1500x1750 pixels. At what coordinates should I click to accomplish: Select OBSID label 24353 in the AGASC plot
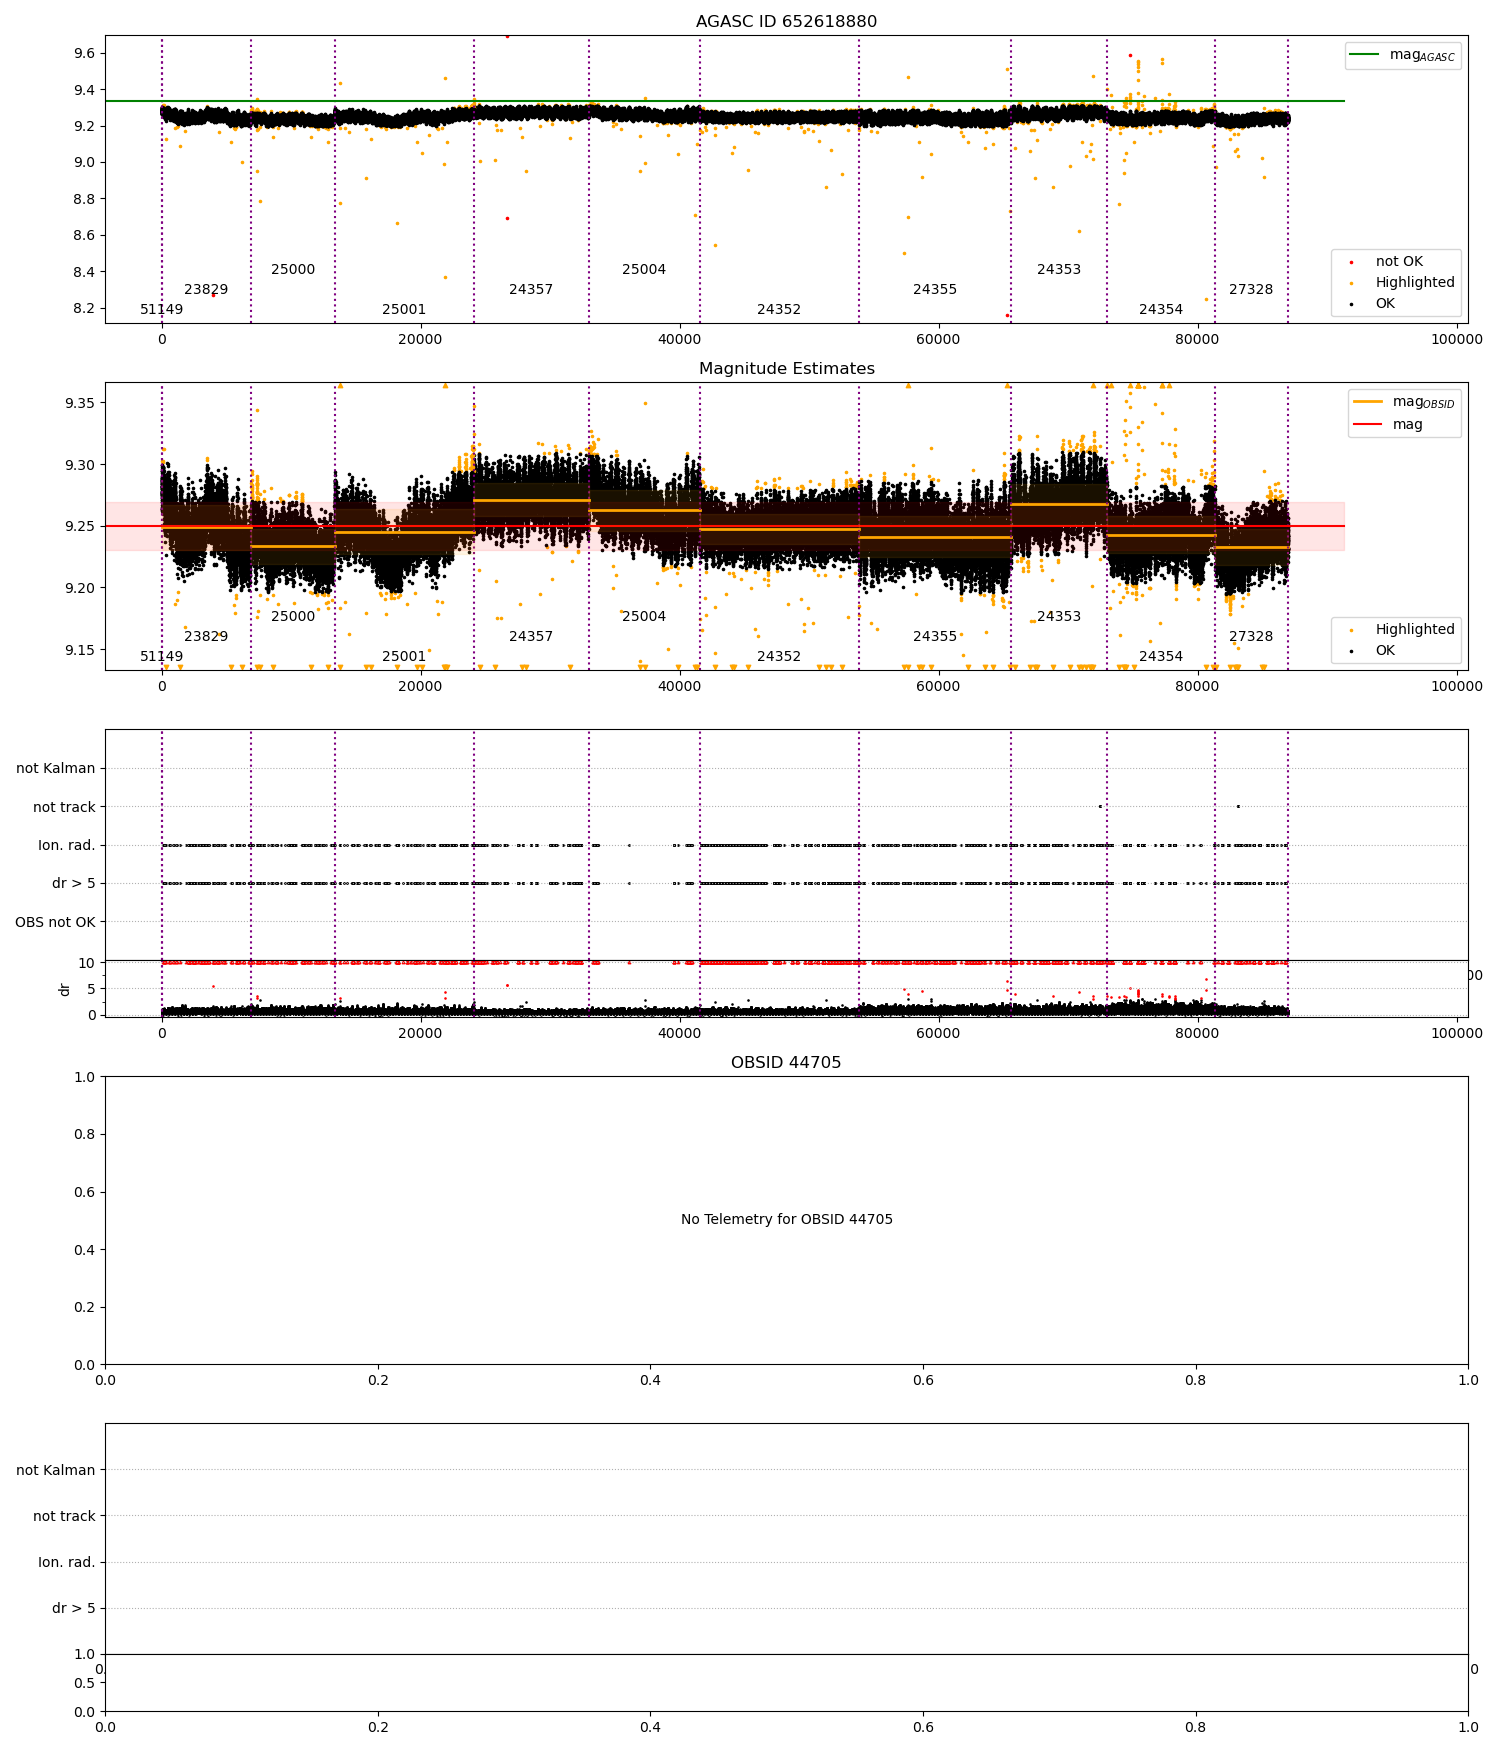tap(1059, 270)
